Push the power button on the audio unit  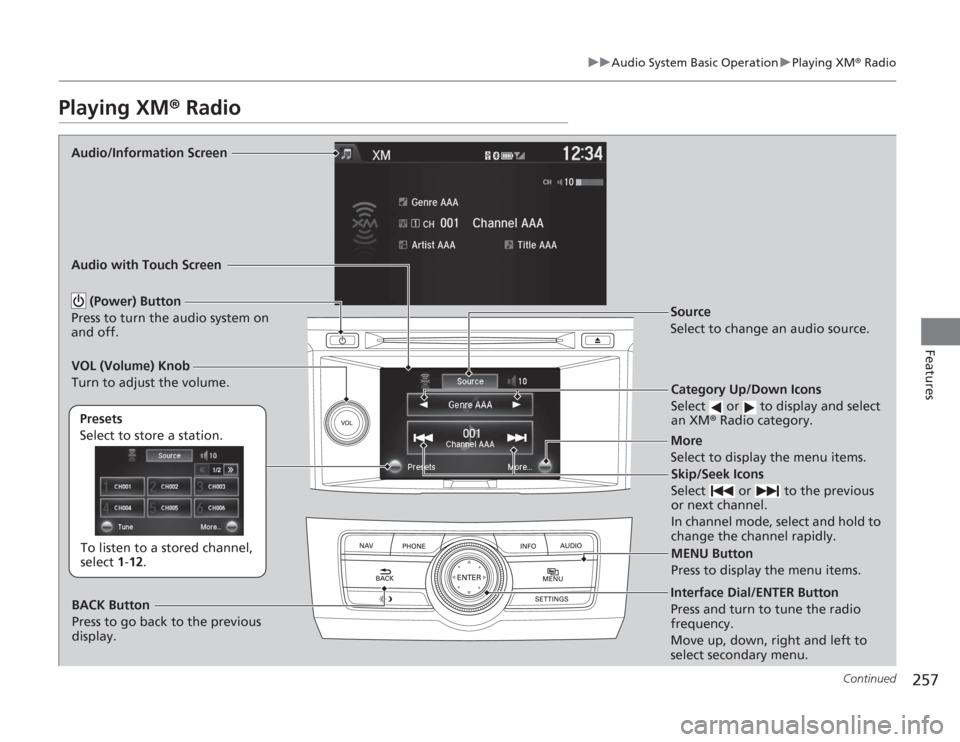click(342, 340)
